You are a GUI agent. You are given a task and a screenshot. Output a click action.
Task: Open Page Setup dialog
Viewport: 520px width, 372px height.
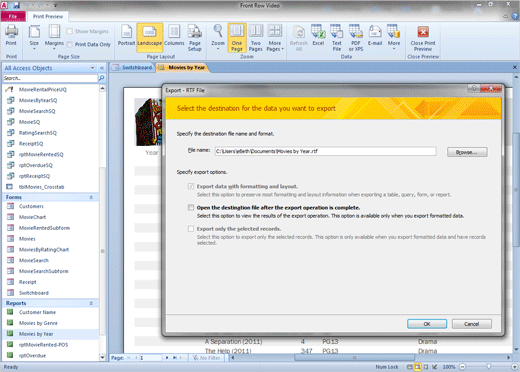click(195, 38)
